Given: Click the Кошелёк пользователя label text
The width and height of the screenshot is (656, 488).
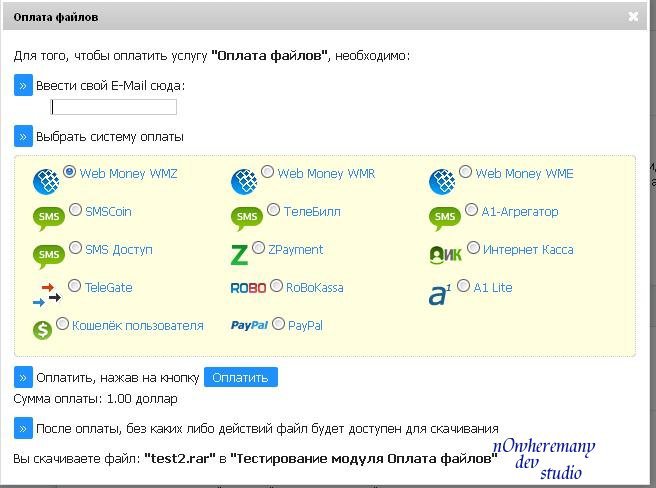Looking at the screenshot, I should point(138,326).
